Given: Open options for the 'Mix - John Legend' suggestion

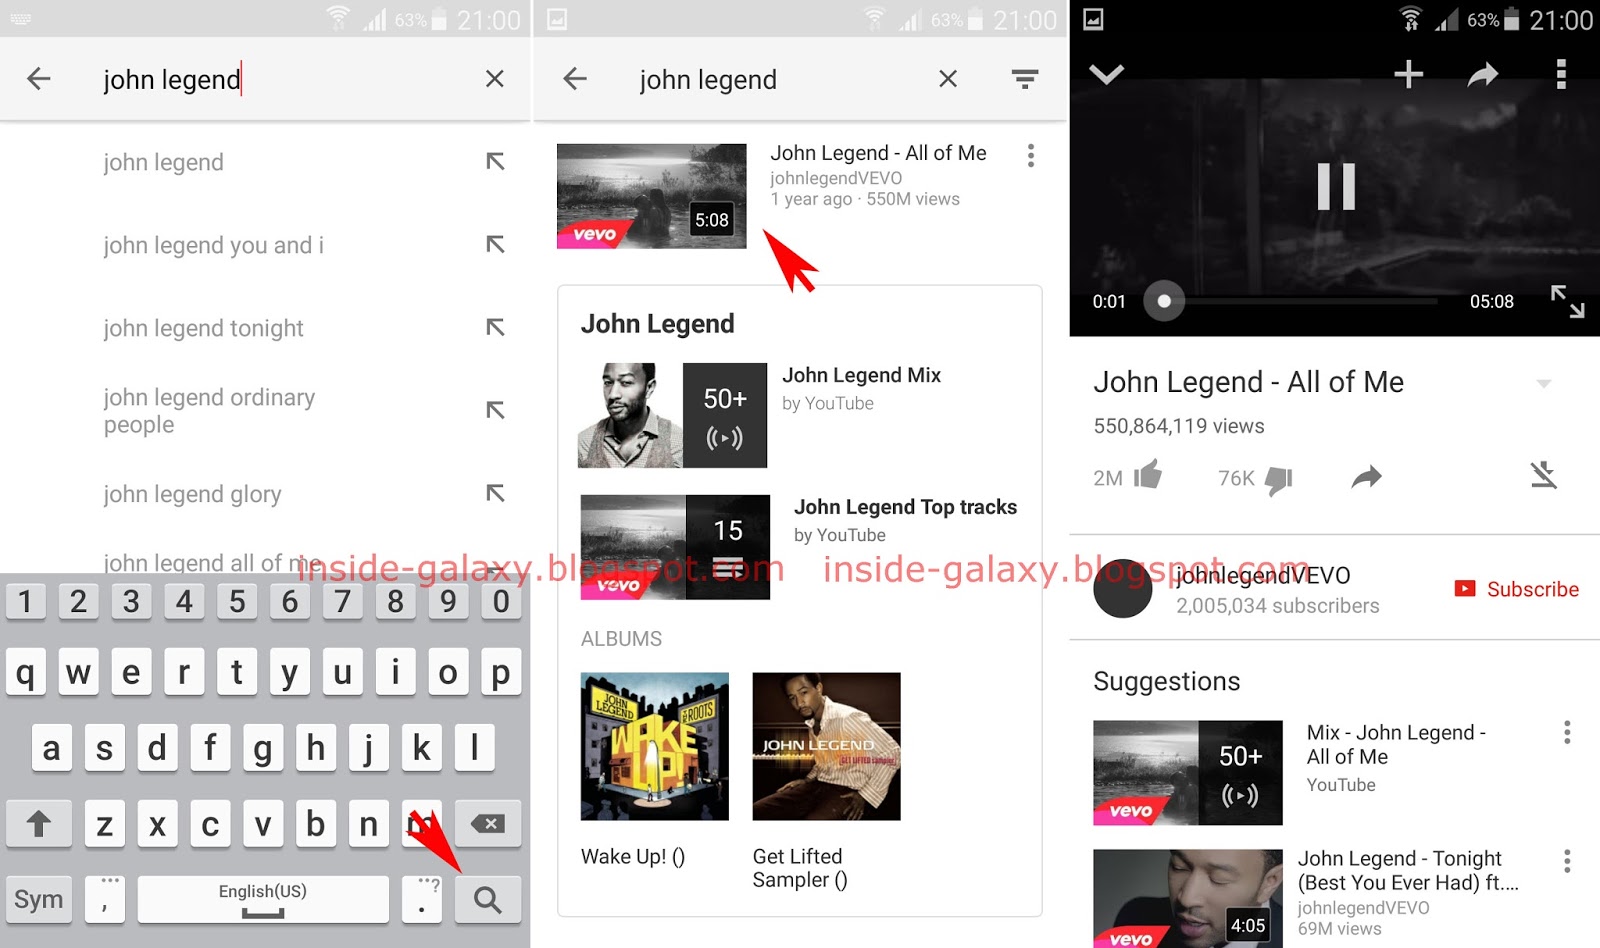Looking at the screenshot, I should (x=1567, y=732).
